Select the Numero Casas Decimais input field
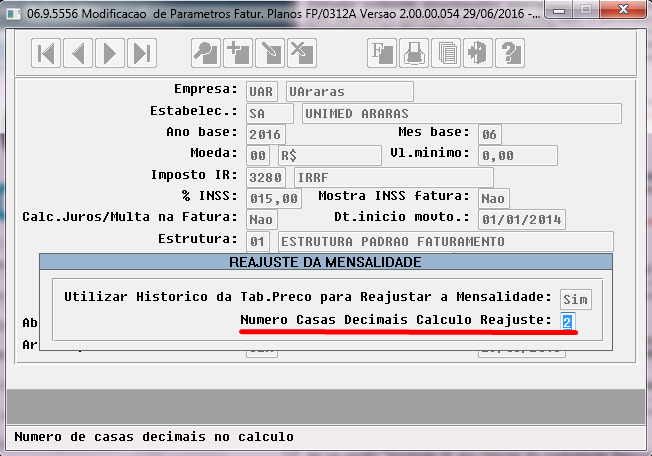The width and height of the screenshot is (652, 456). click(568, 322)
